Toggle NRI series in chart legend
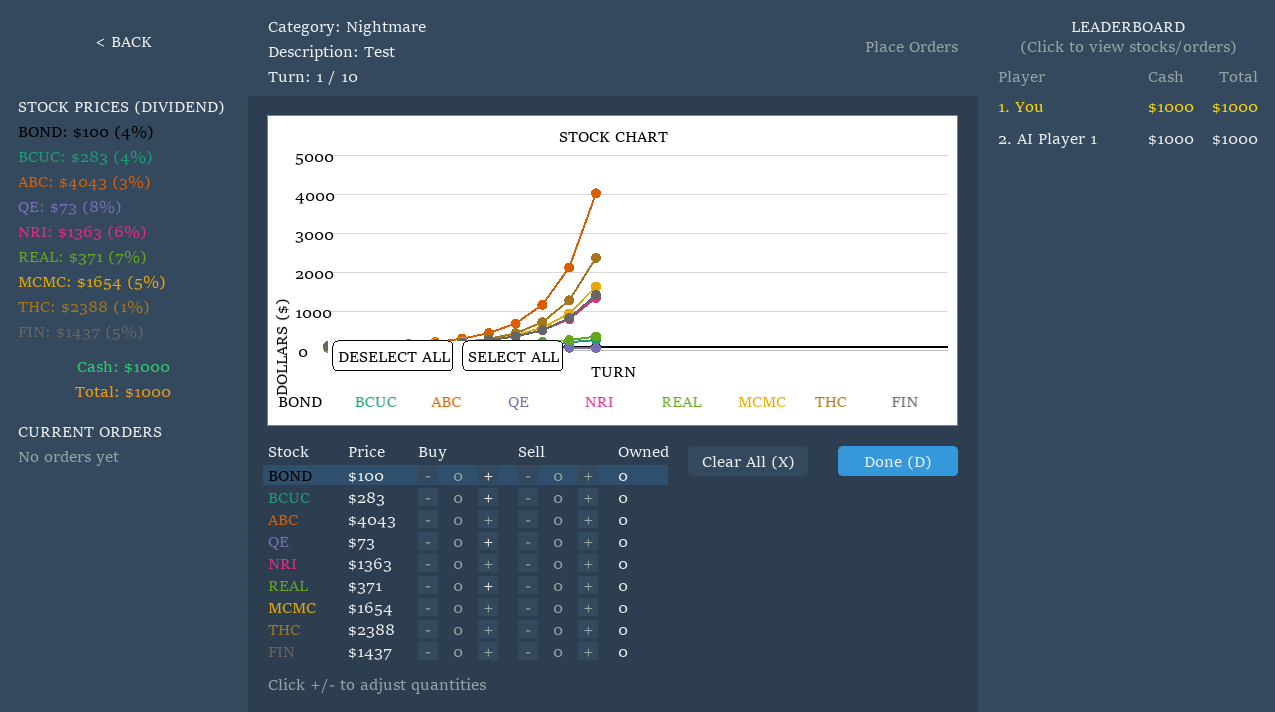 coord(599,402)
